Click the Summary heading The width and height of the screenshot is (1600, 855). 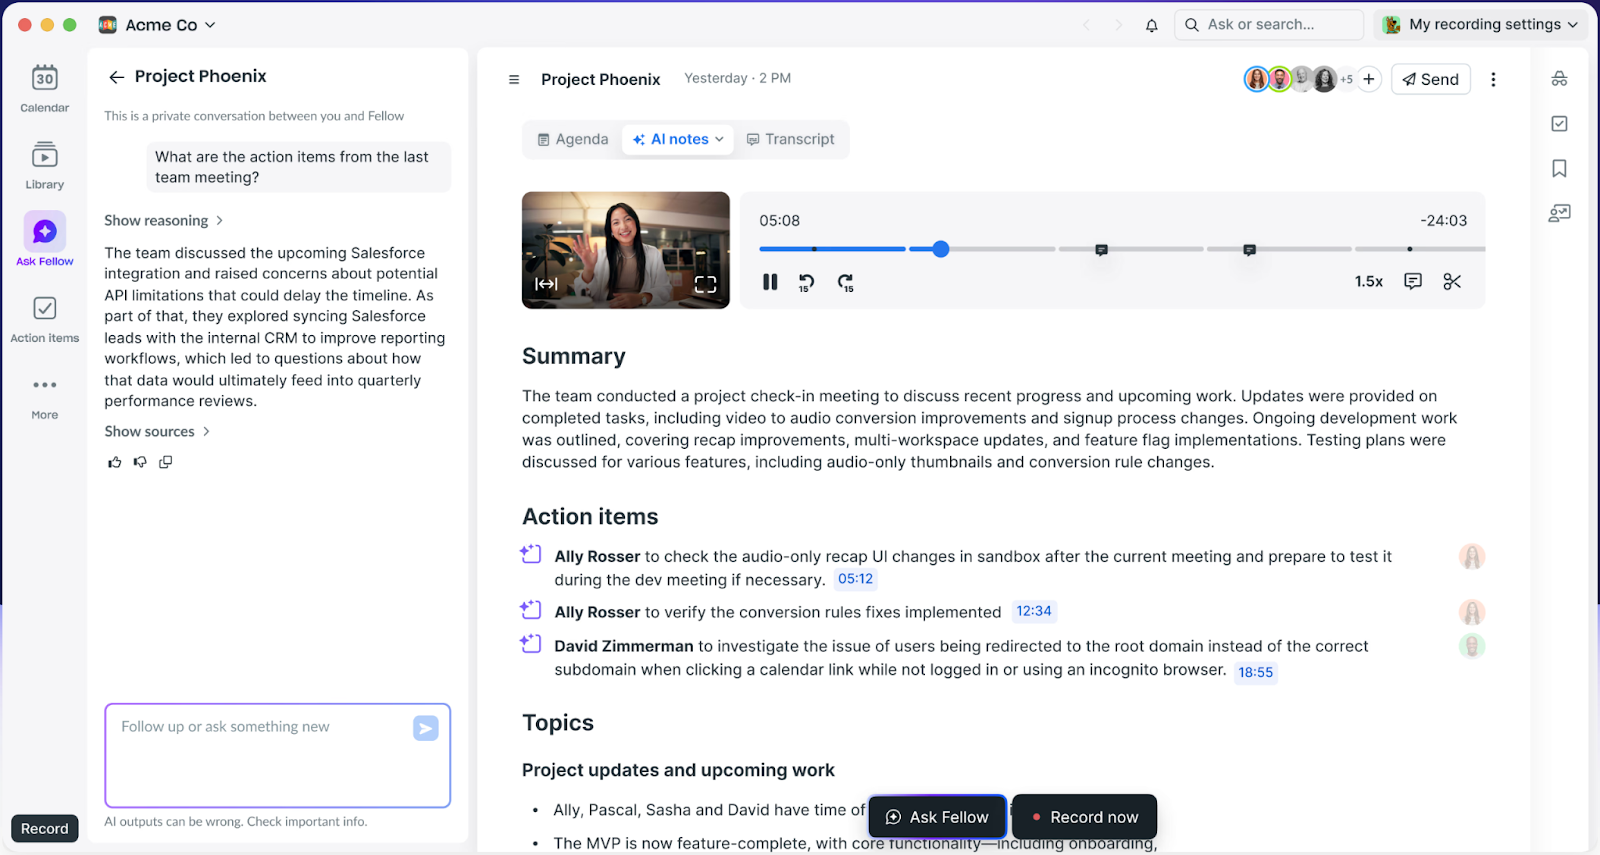[574, 357]
